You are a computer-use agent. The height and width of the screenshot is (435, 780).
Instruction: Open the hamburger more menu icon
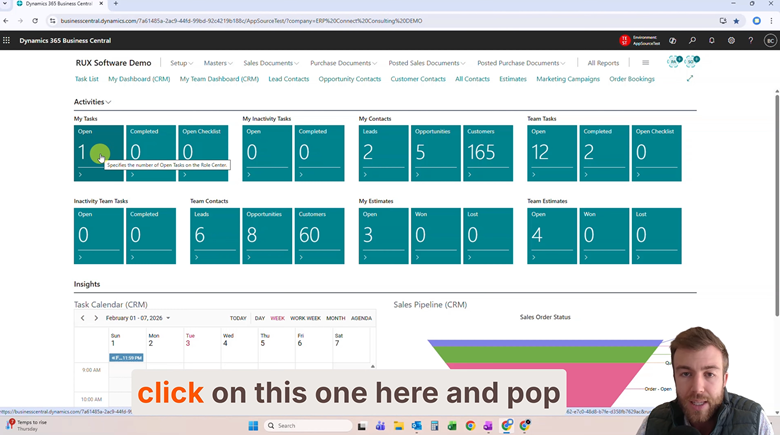pyautogui.click(x=645, y=63)
